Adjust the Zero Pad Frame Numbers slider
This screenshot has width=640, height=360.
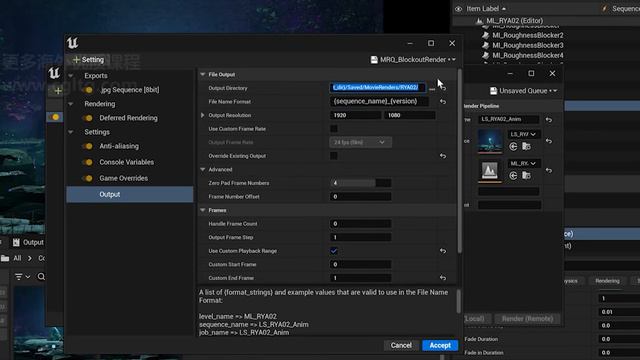pos(360,183)
